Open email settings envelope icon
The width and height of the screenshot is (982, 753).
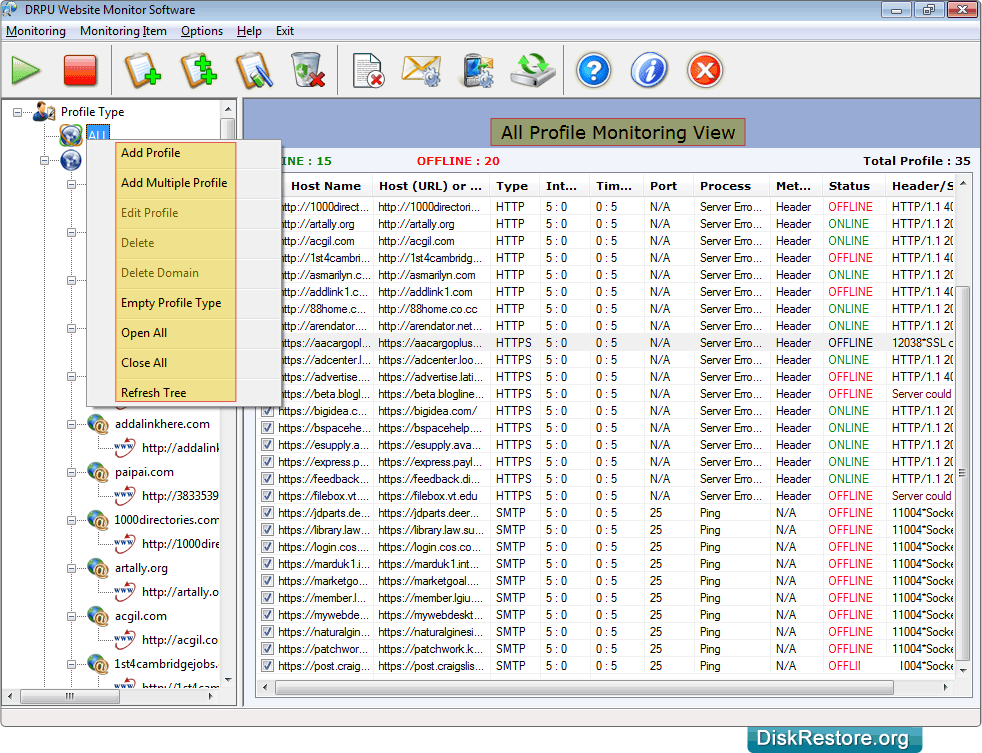point(422,70)
